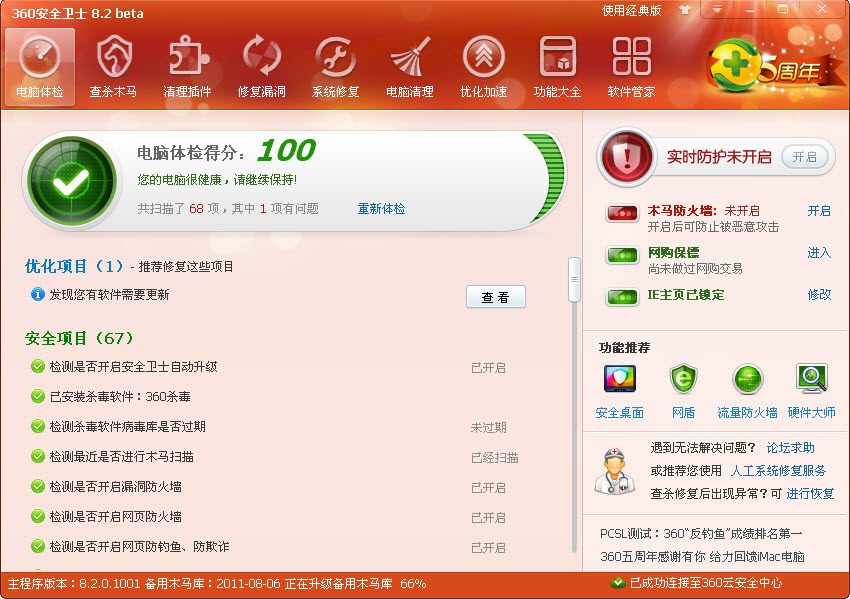Open 人工系统修复服务 link
The height and width of the screenshot is (599, 850).
click(778, 471)
